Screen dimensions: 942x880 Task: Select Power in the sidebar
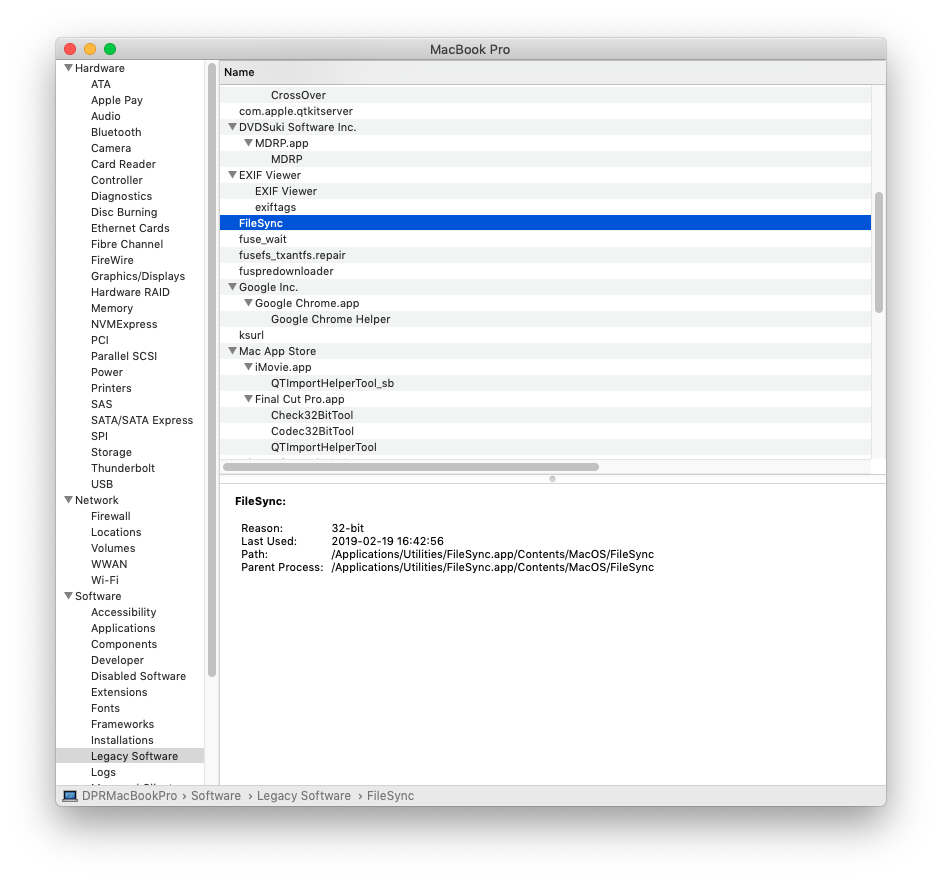click(106, 372)
